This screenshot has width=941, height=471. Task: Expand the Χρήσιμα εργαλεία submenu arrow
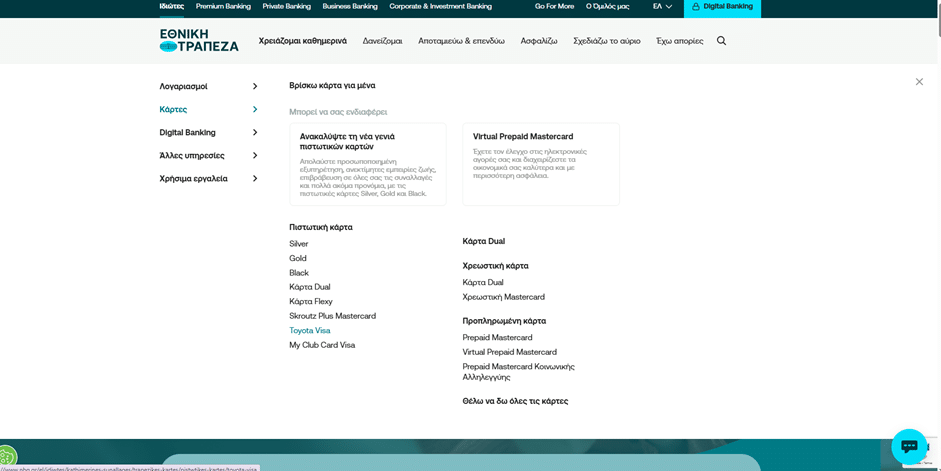point(255,178)
